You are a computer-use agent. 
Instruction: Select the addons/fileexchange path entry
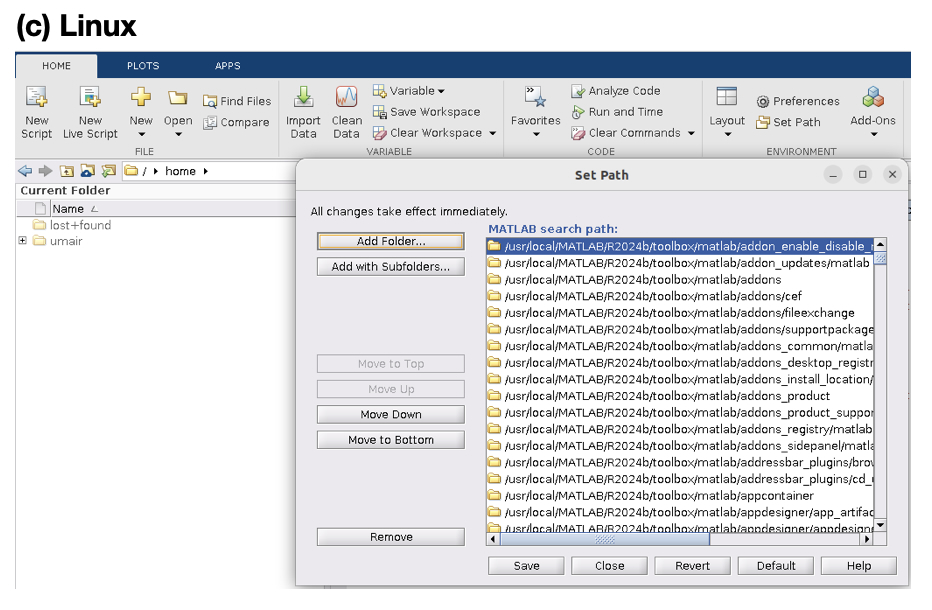680,313
